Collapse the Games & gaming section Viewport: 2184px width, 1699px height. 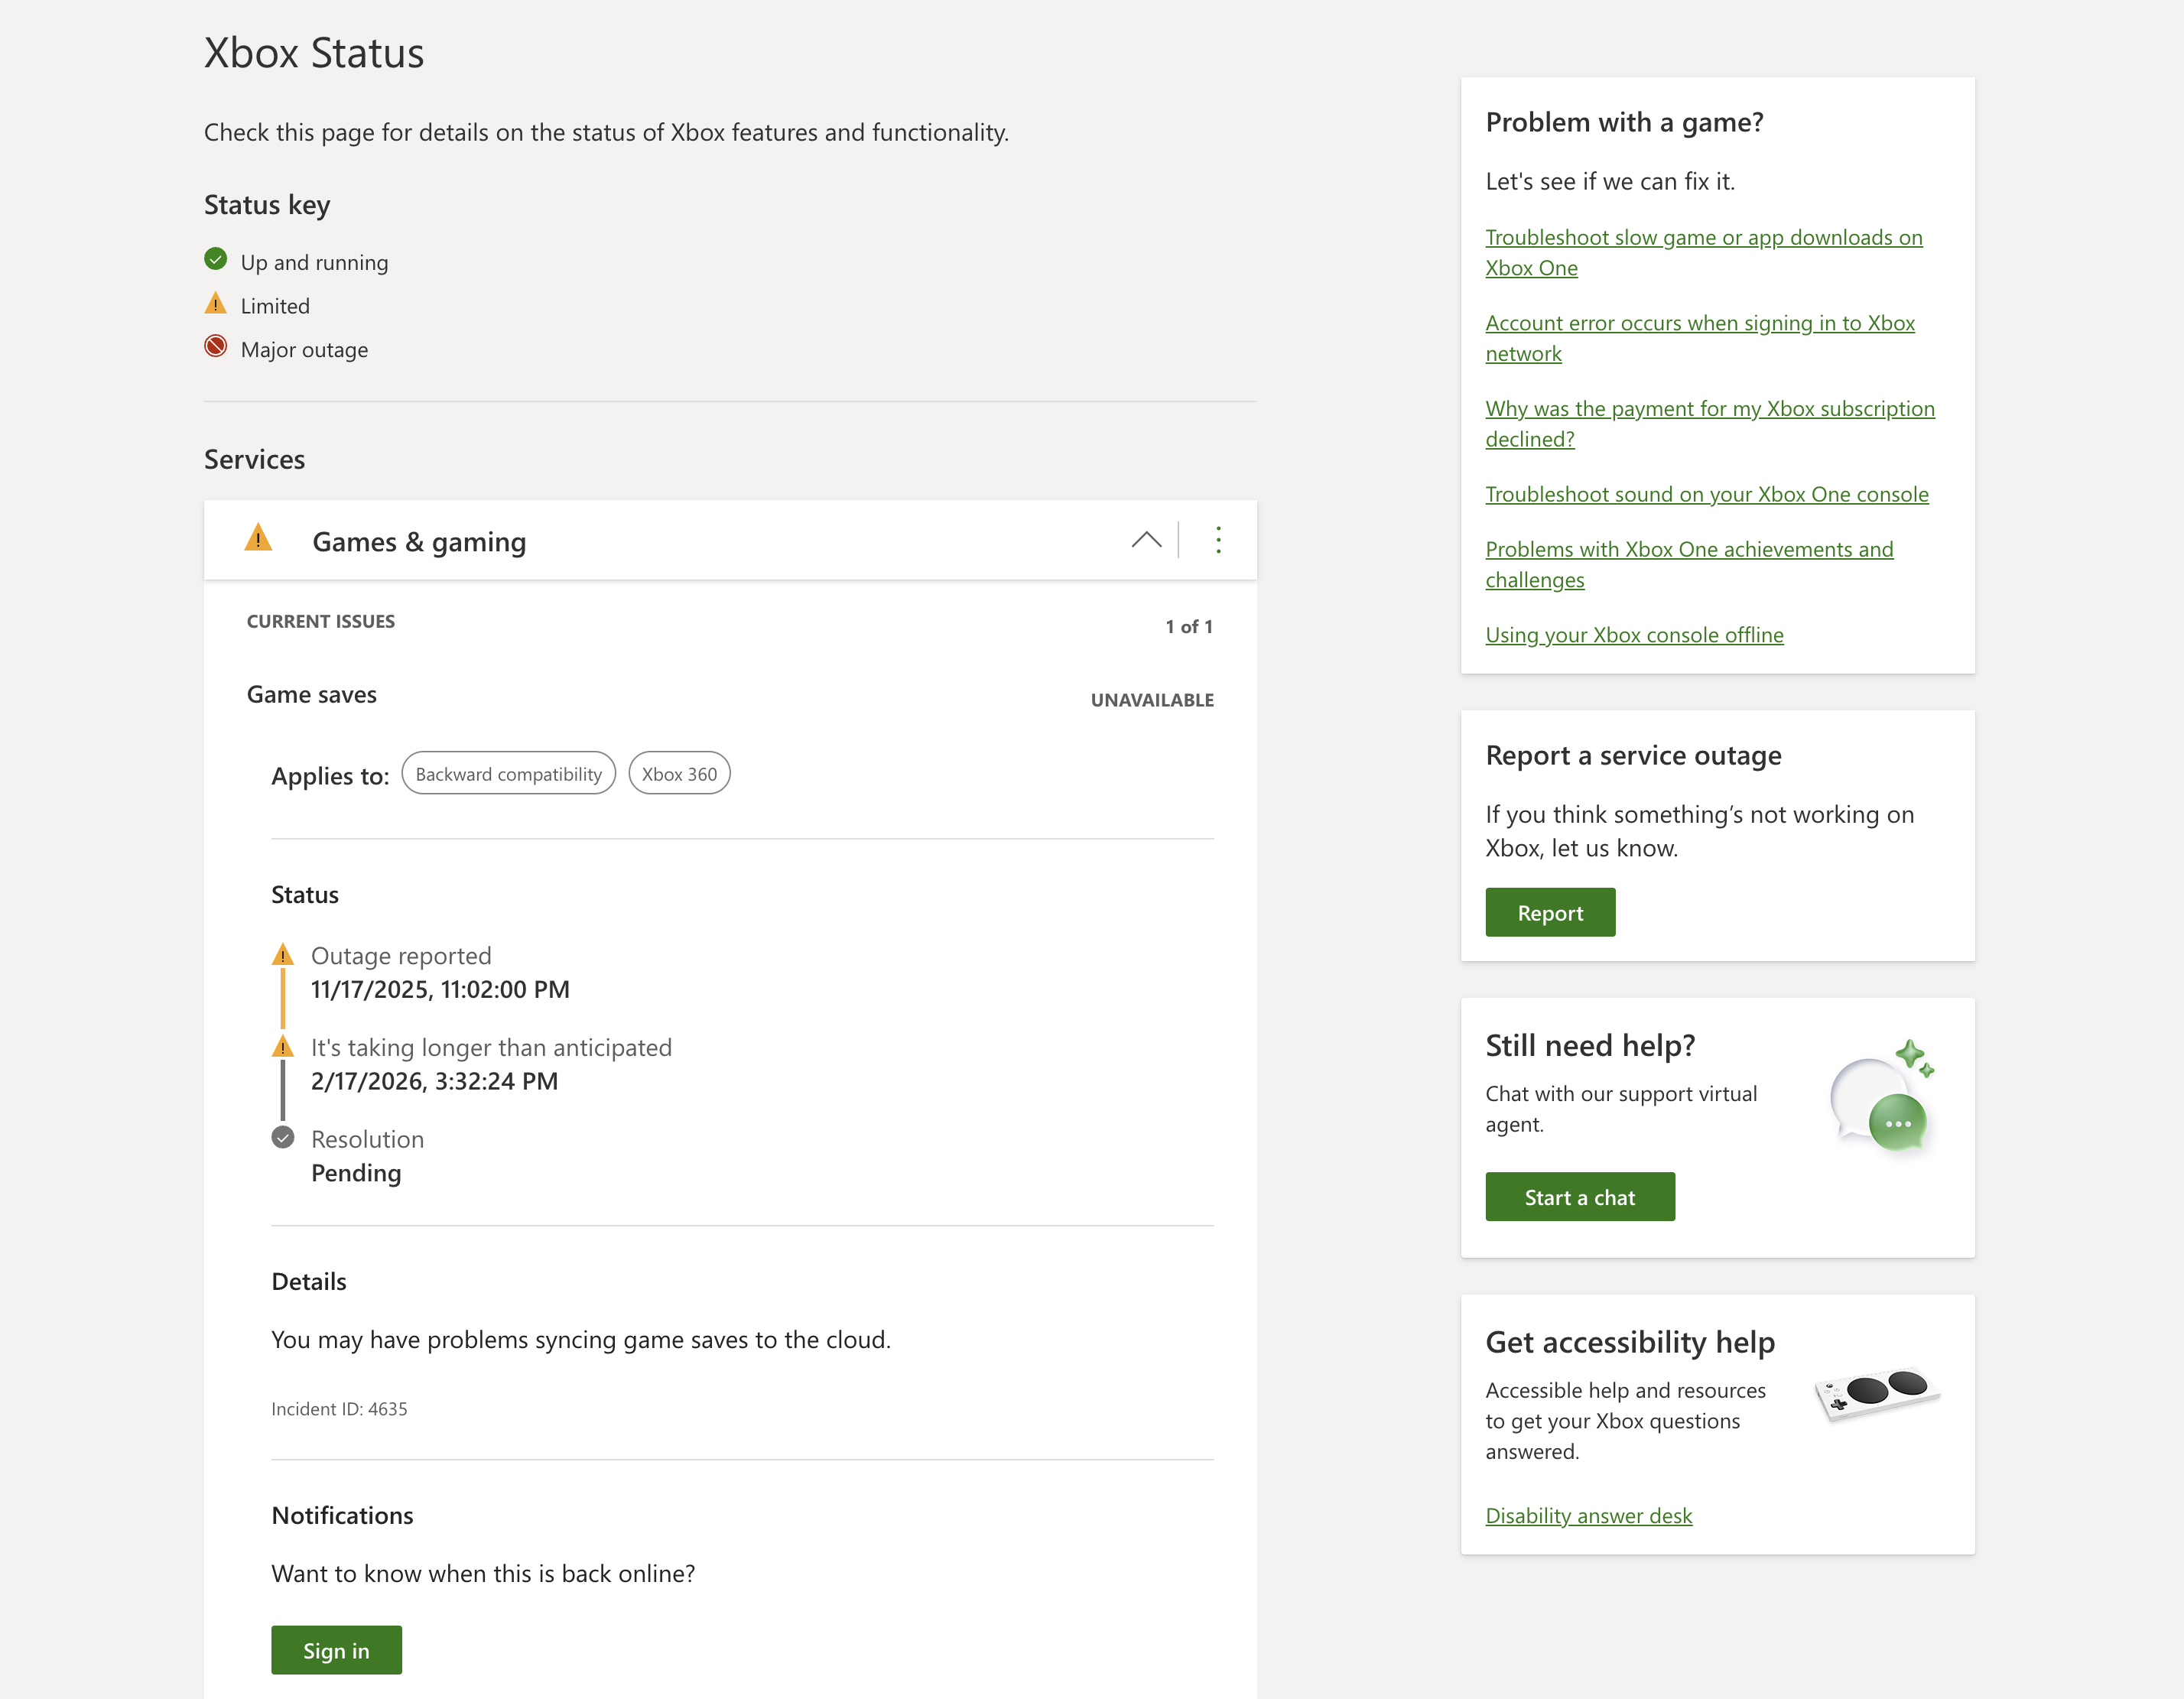(1146, 540)
